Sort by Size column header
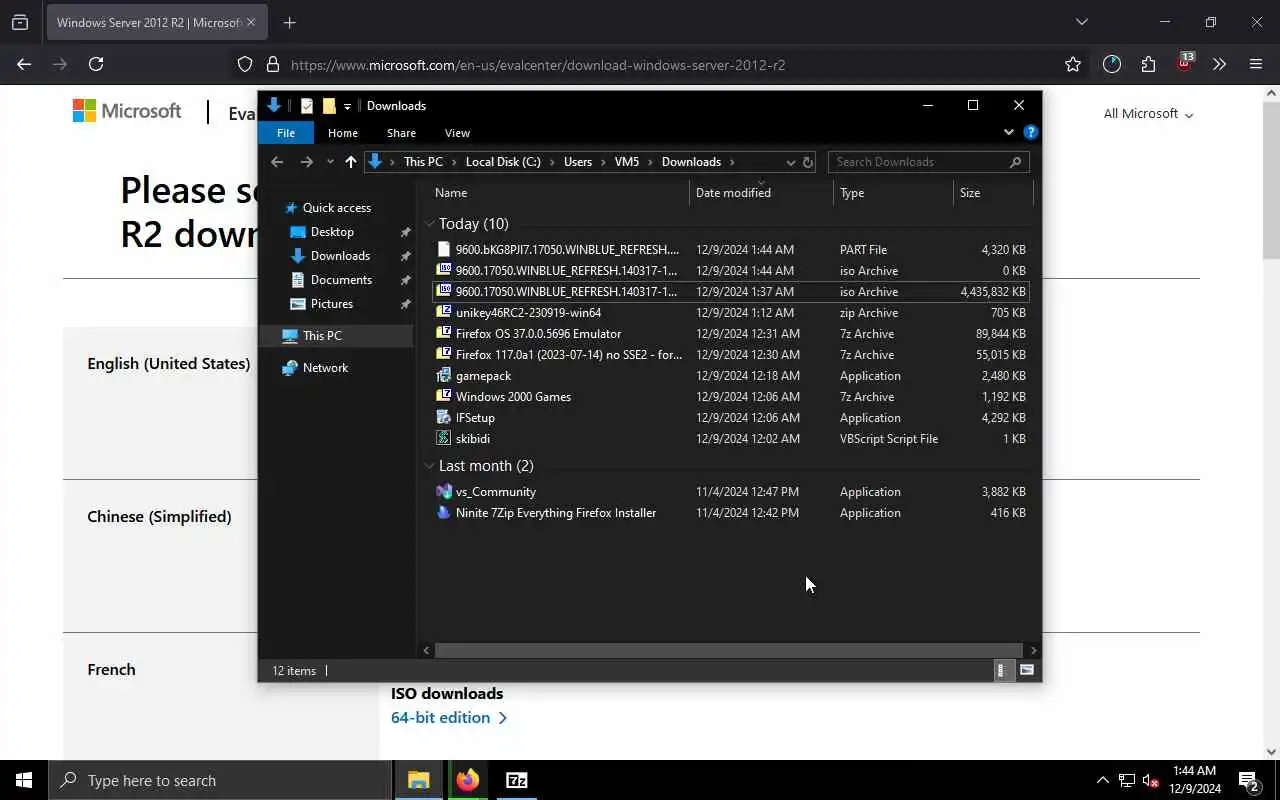This screenshot has width=1280, height=800. pyautogui.click(x=992, y=193)
